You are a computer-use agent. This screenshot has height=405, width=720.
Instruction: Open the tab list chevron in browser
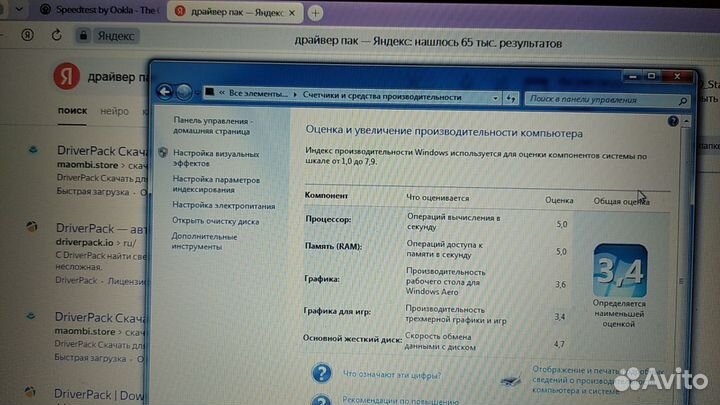point(19,9)
